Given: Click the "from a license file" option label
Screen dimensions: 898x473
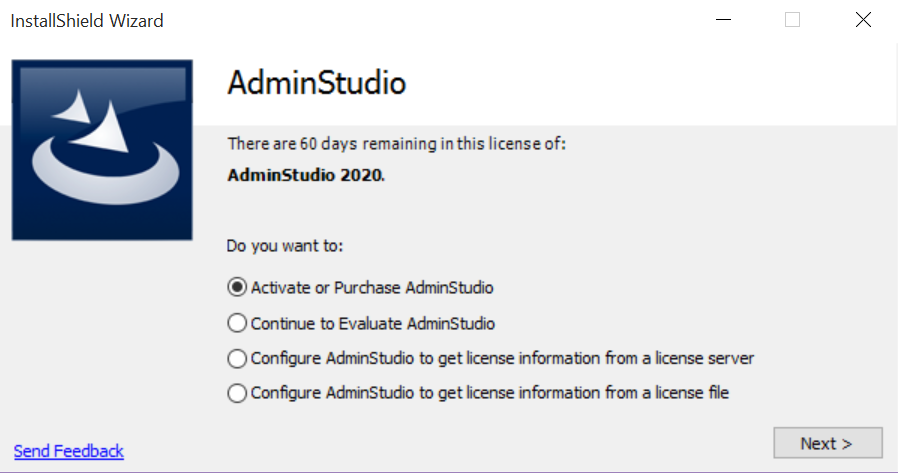Looking at the screenshot, I should click(x=490, y=393).
